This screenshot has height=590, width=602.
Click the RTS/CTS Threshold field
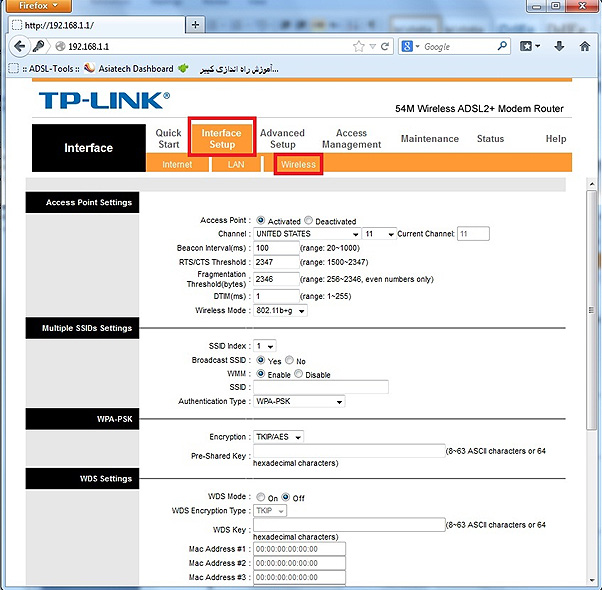276,262
